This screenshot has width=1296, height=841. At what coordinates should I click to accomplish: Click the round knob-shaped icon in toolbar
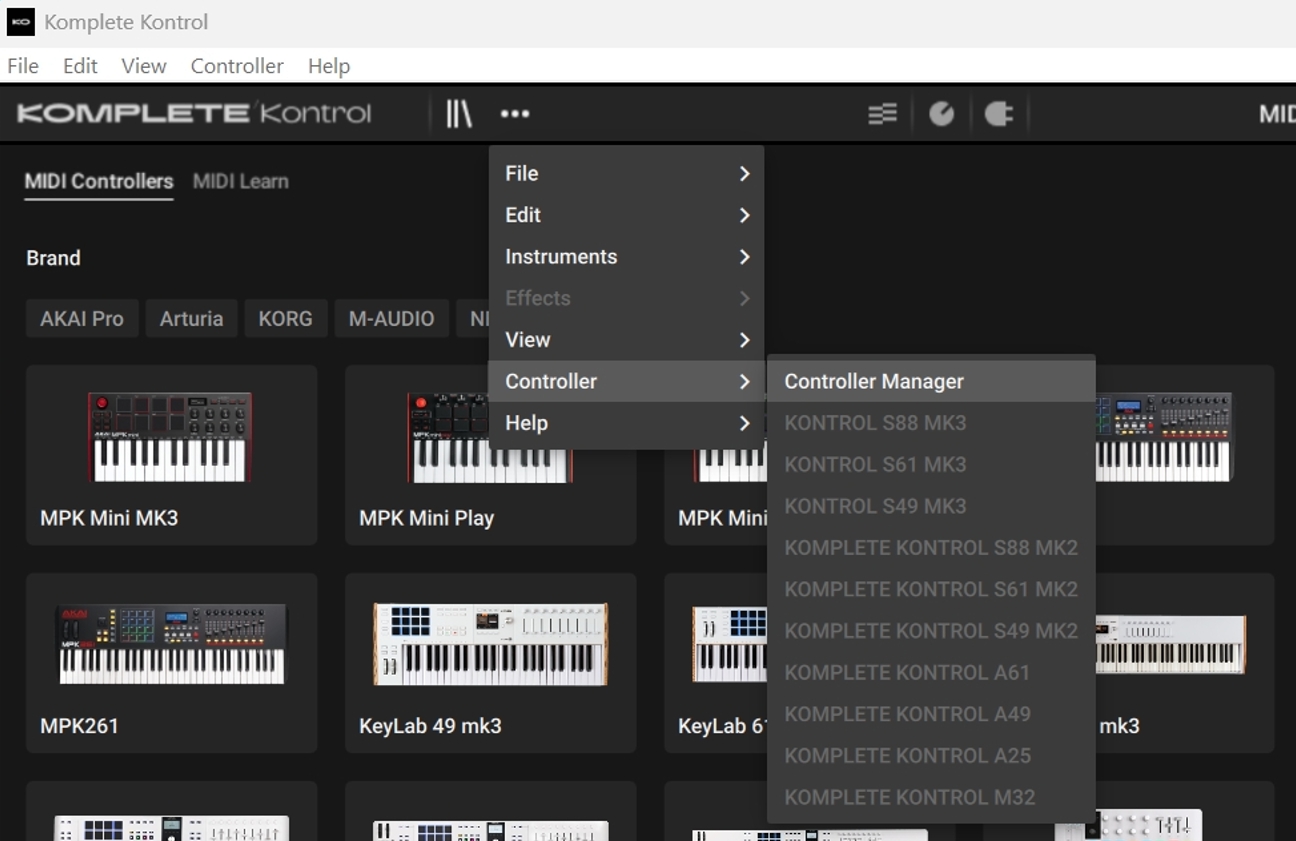pos(941,114)
